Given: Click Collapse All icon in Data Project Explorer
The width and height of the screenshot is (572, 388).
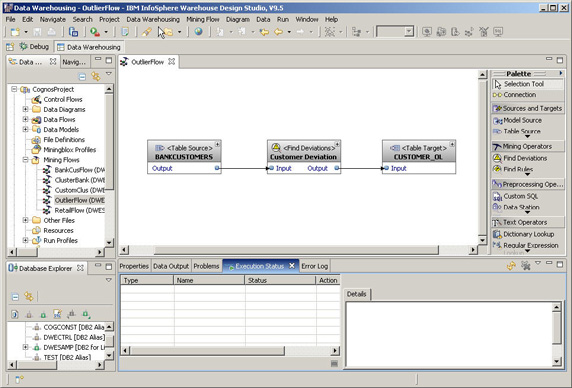Looking at the screenshot, I should tap(82, 77).
